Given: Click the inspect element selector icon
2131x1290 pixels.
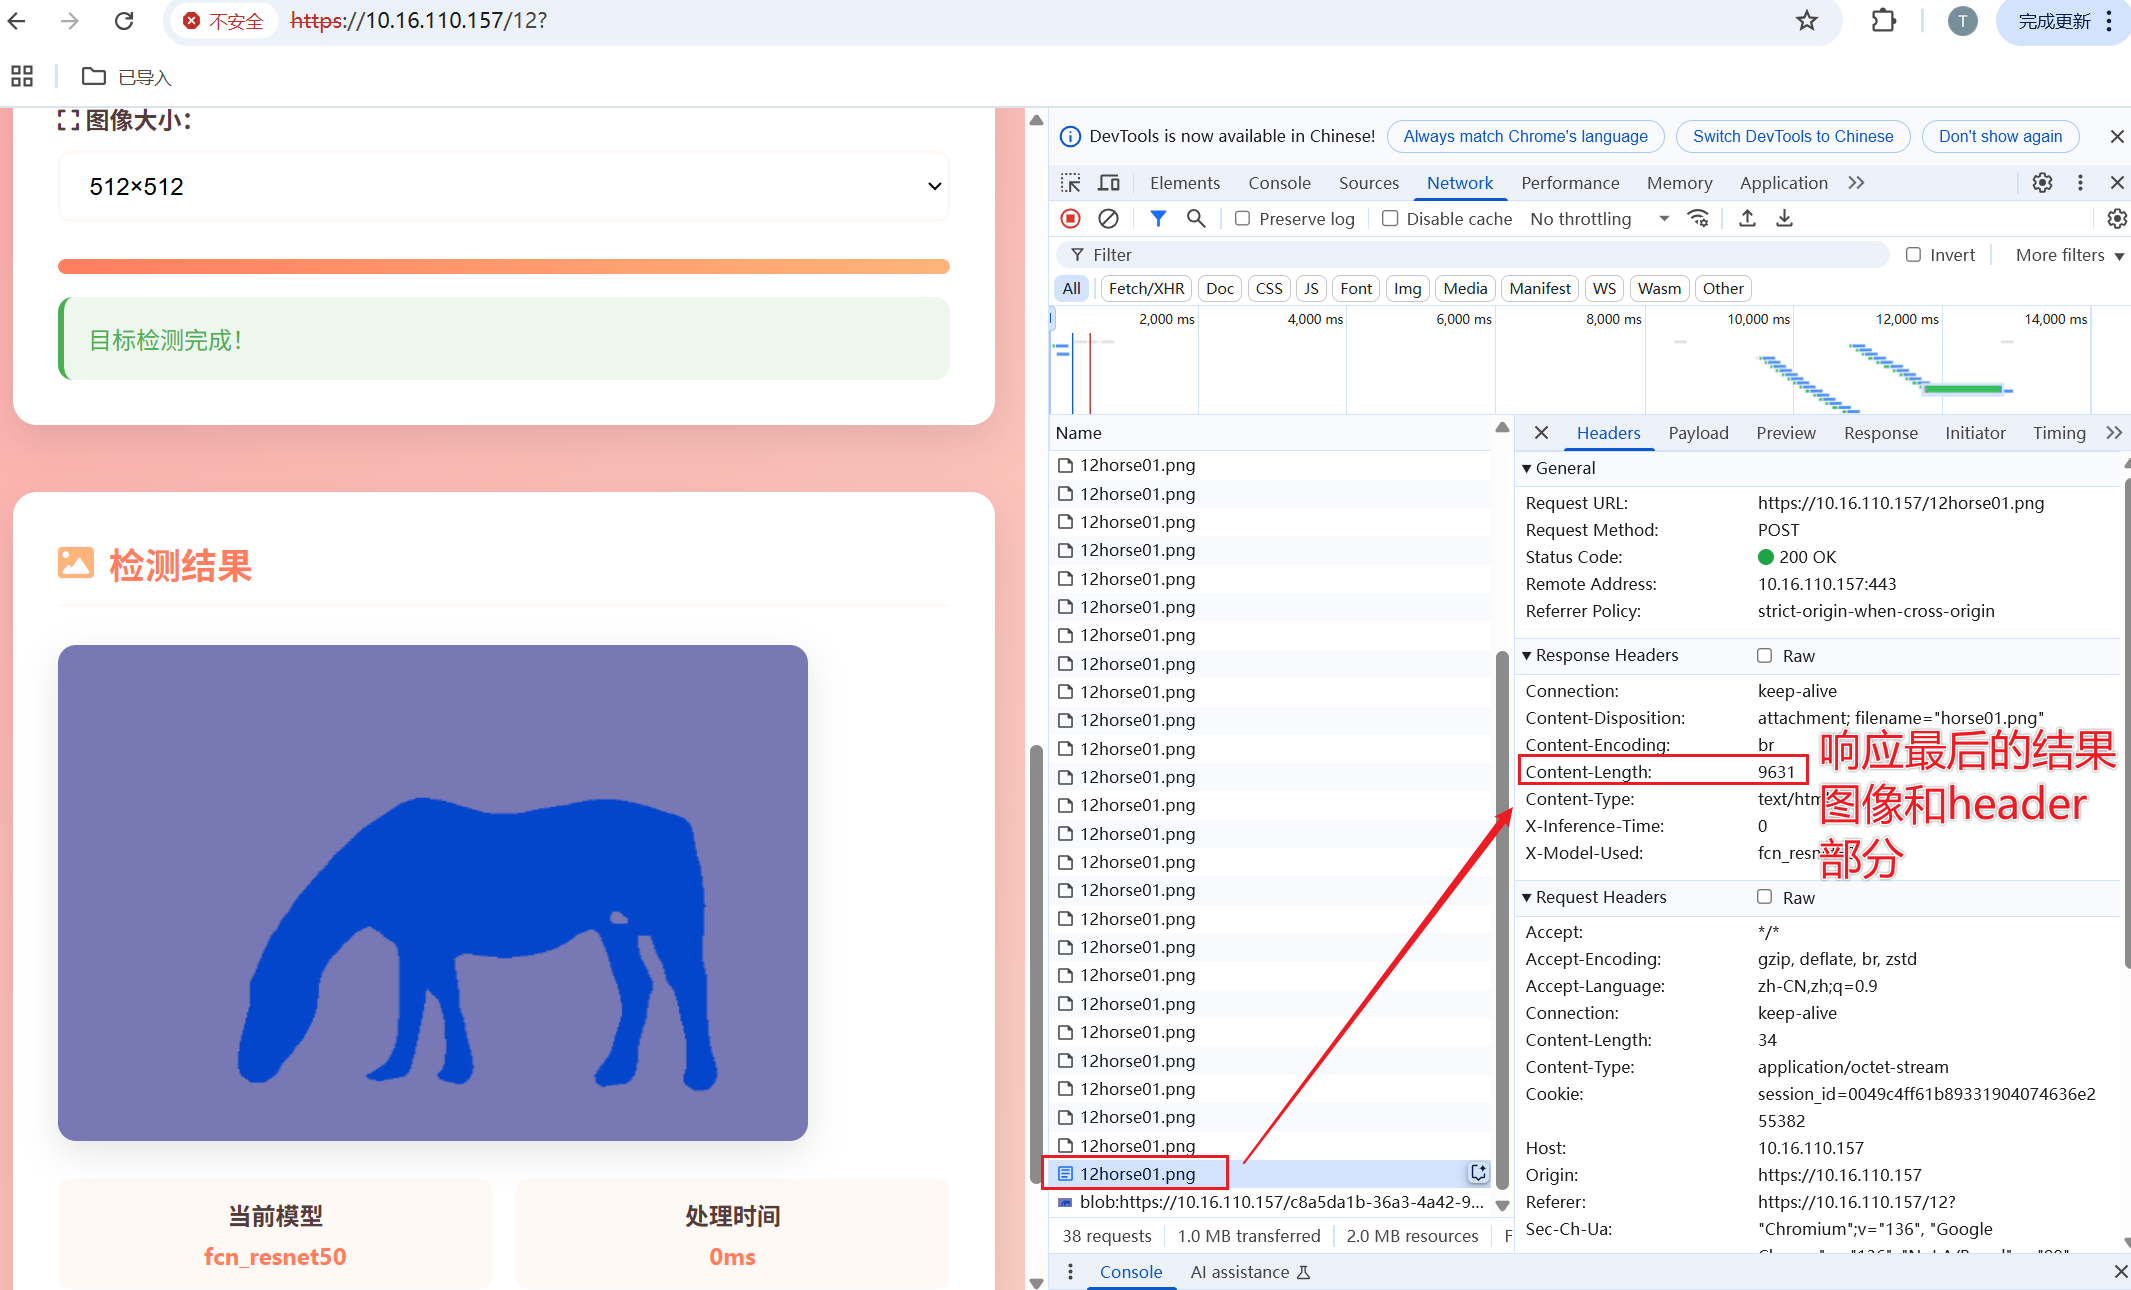Looking at the screenshot, I should [1071, 183].
